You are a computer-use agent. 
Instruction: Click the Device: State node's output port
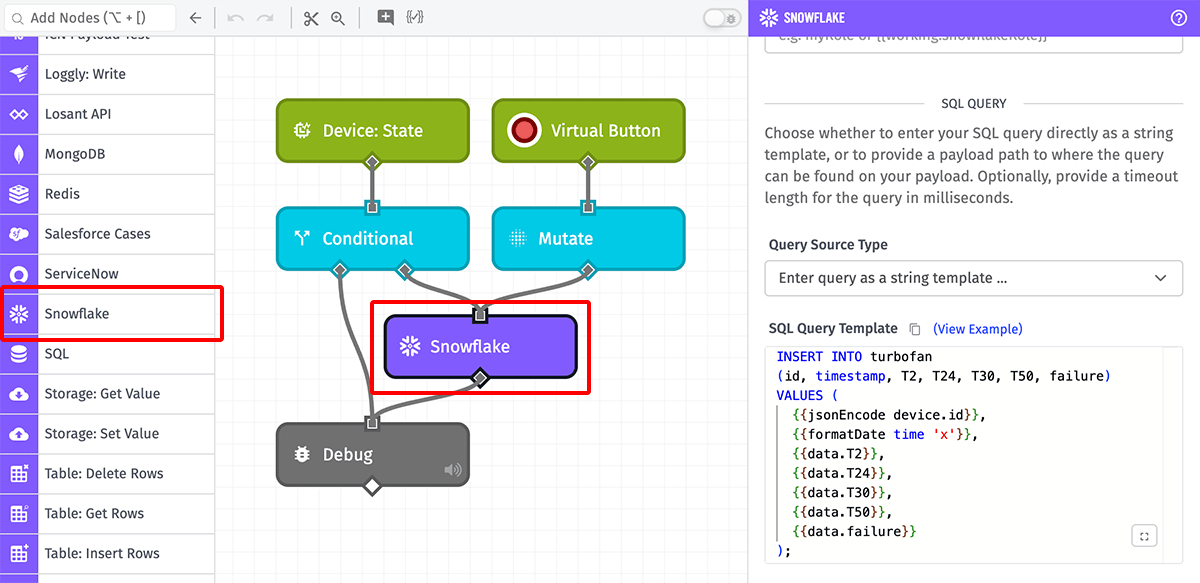[x=372, y=162]
